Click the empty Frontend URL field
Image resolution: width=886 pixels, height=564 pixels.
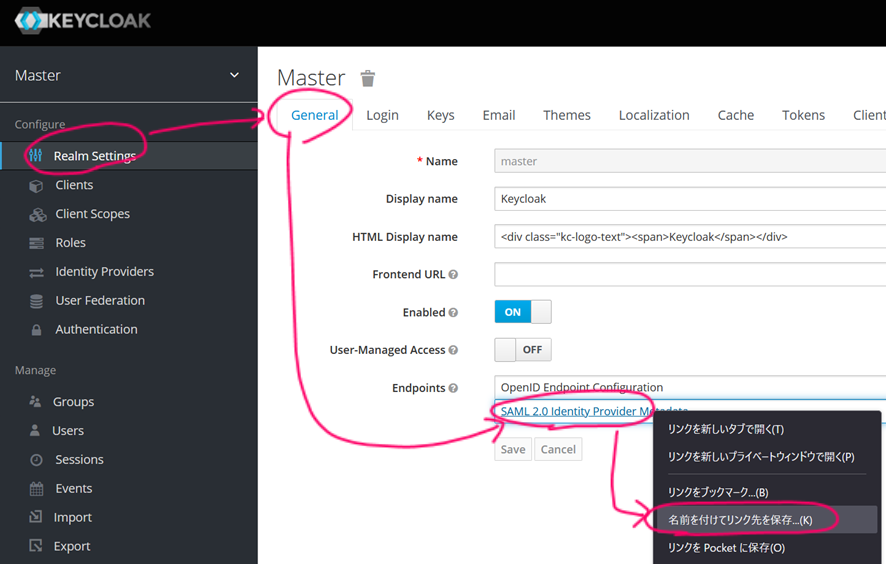tap(690, 274)
